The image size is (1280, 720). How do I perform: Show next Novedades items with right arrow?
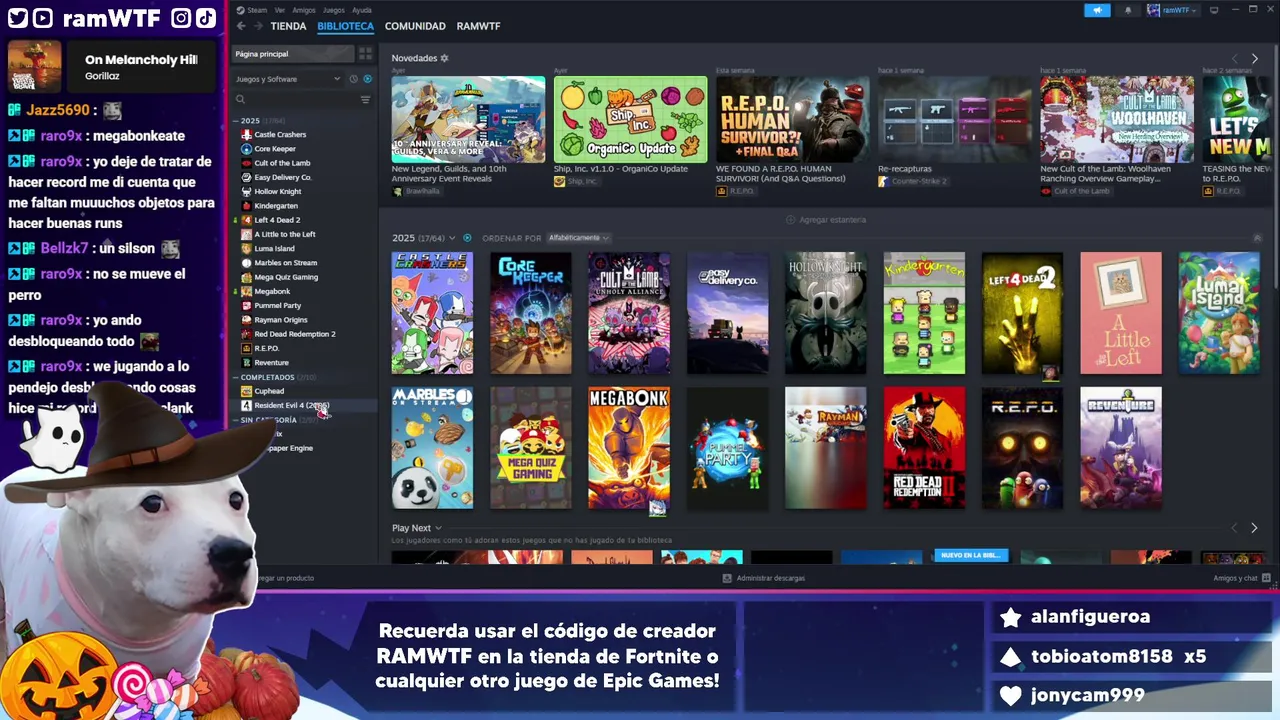pyautogui.click(x=1255, y=59)
